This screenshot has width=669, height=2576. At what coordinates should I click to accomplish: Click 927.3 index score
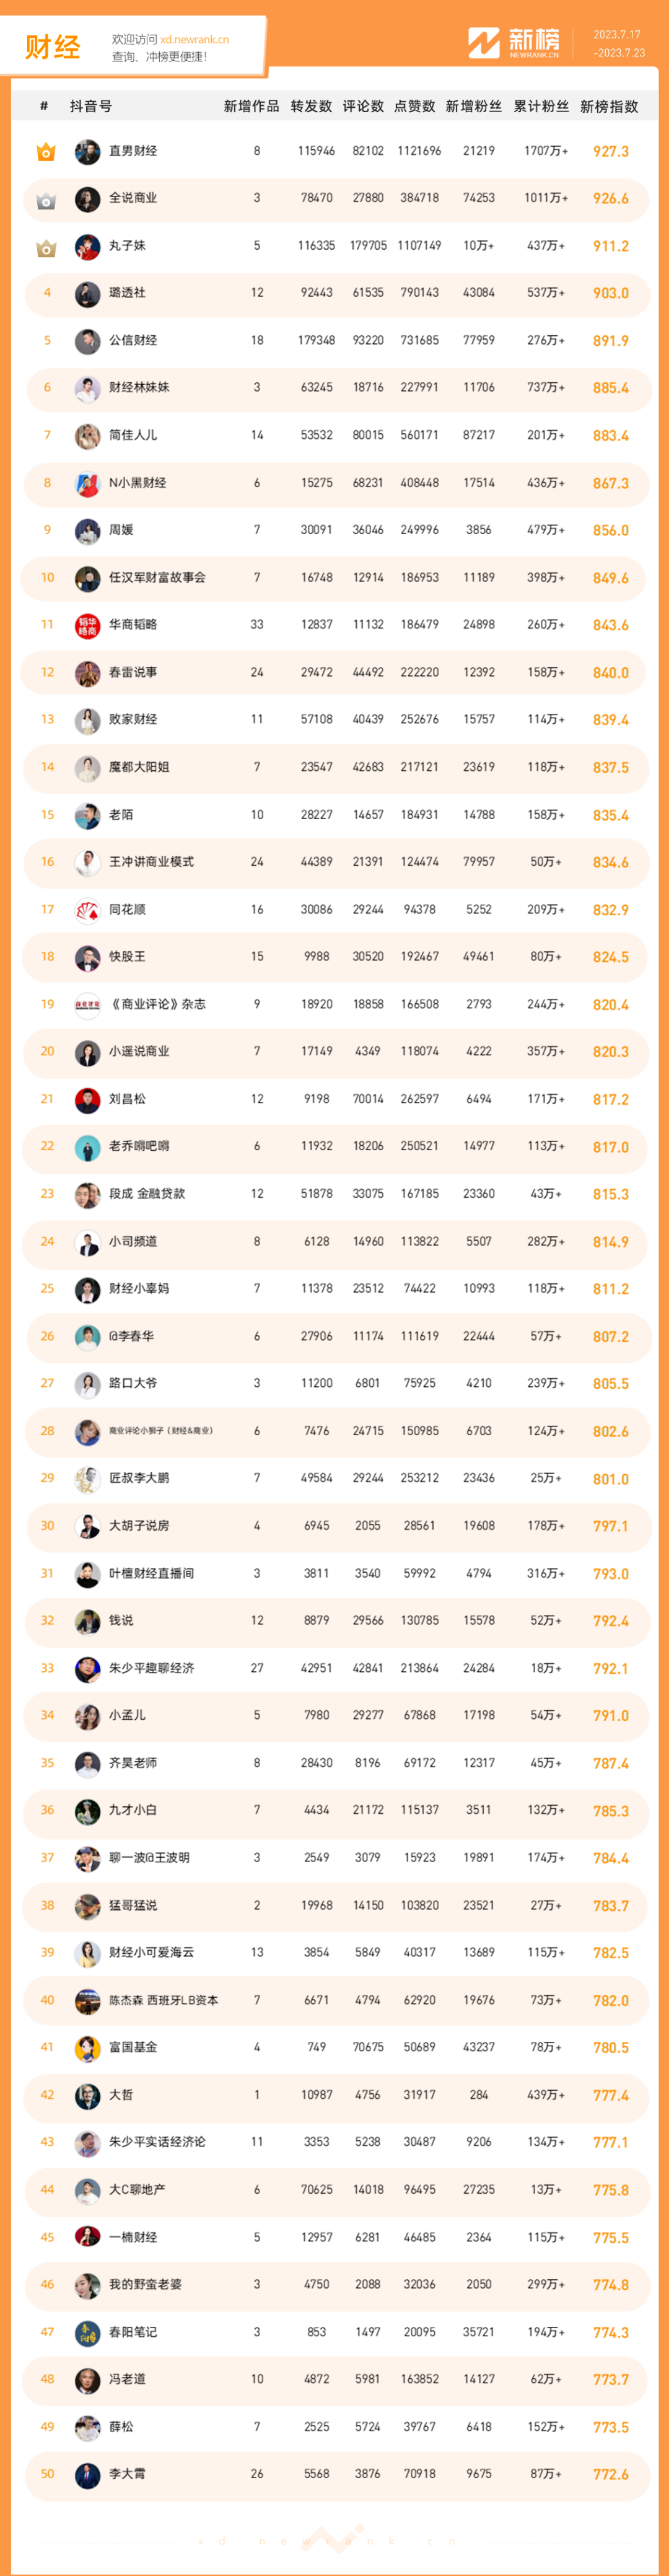pos(611,152)
